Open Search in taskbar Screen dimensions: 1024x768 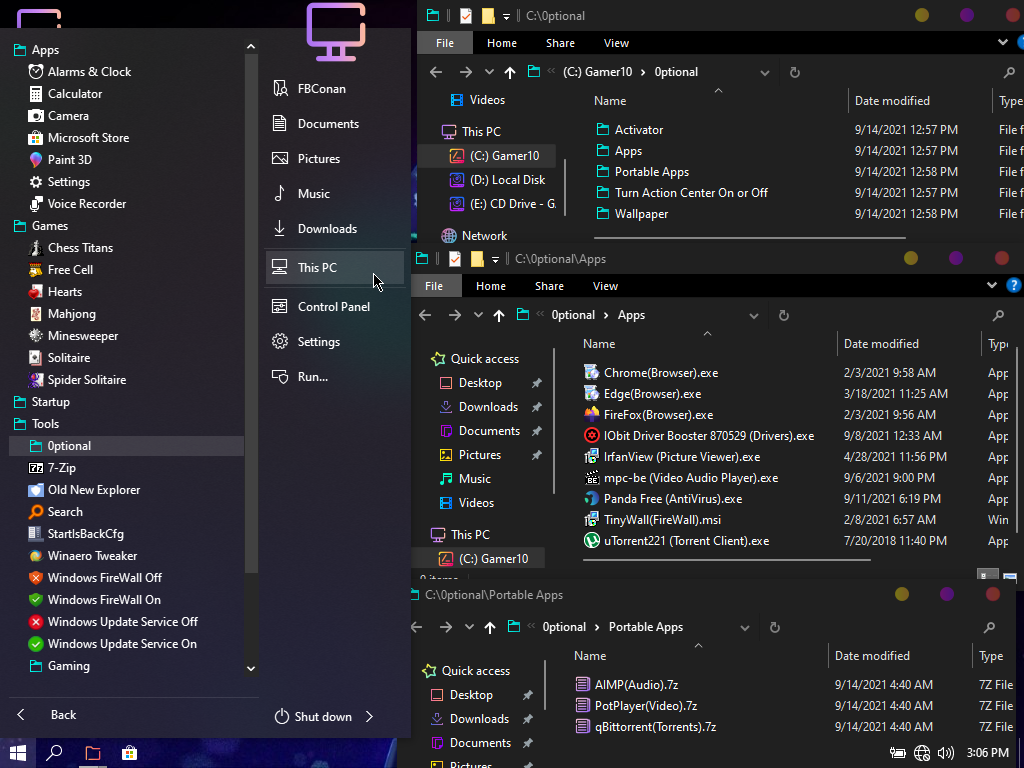[54, 753]
